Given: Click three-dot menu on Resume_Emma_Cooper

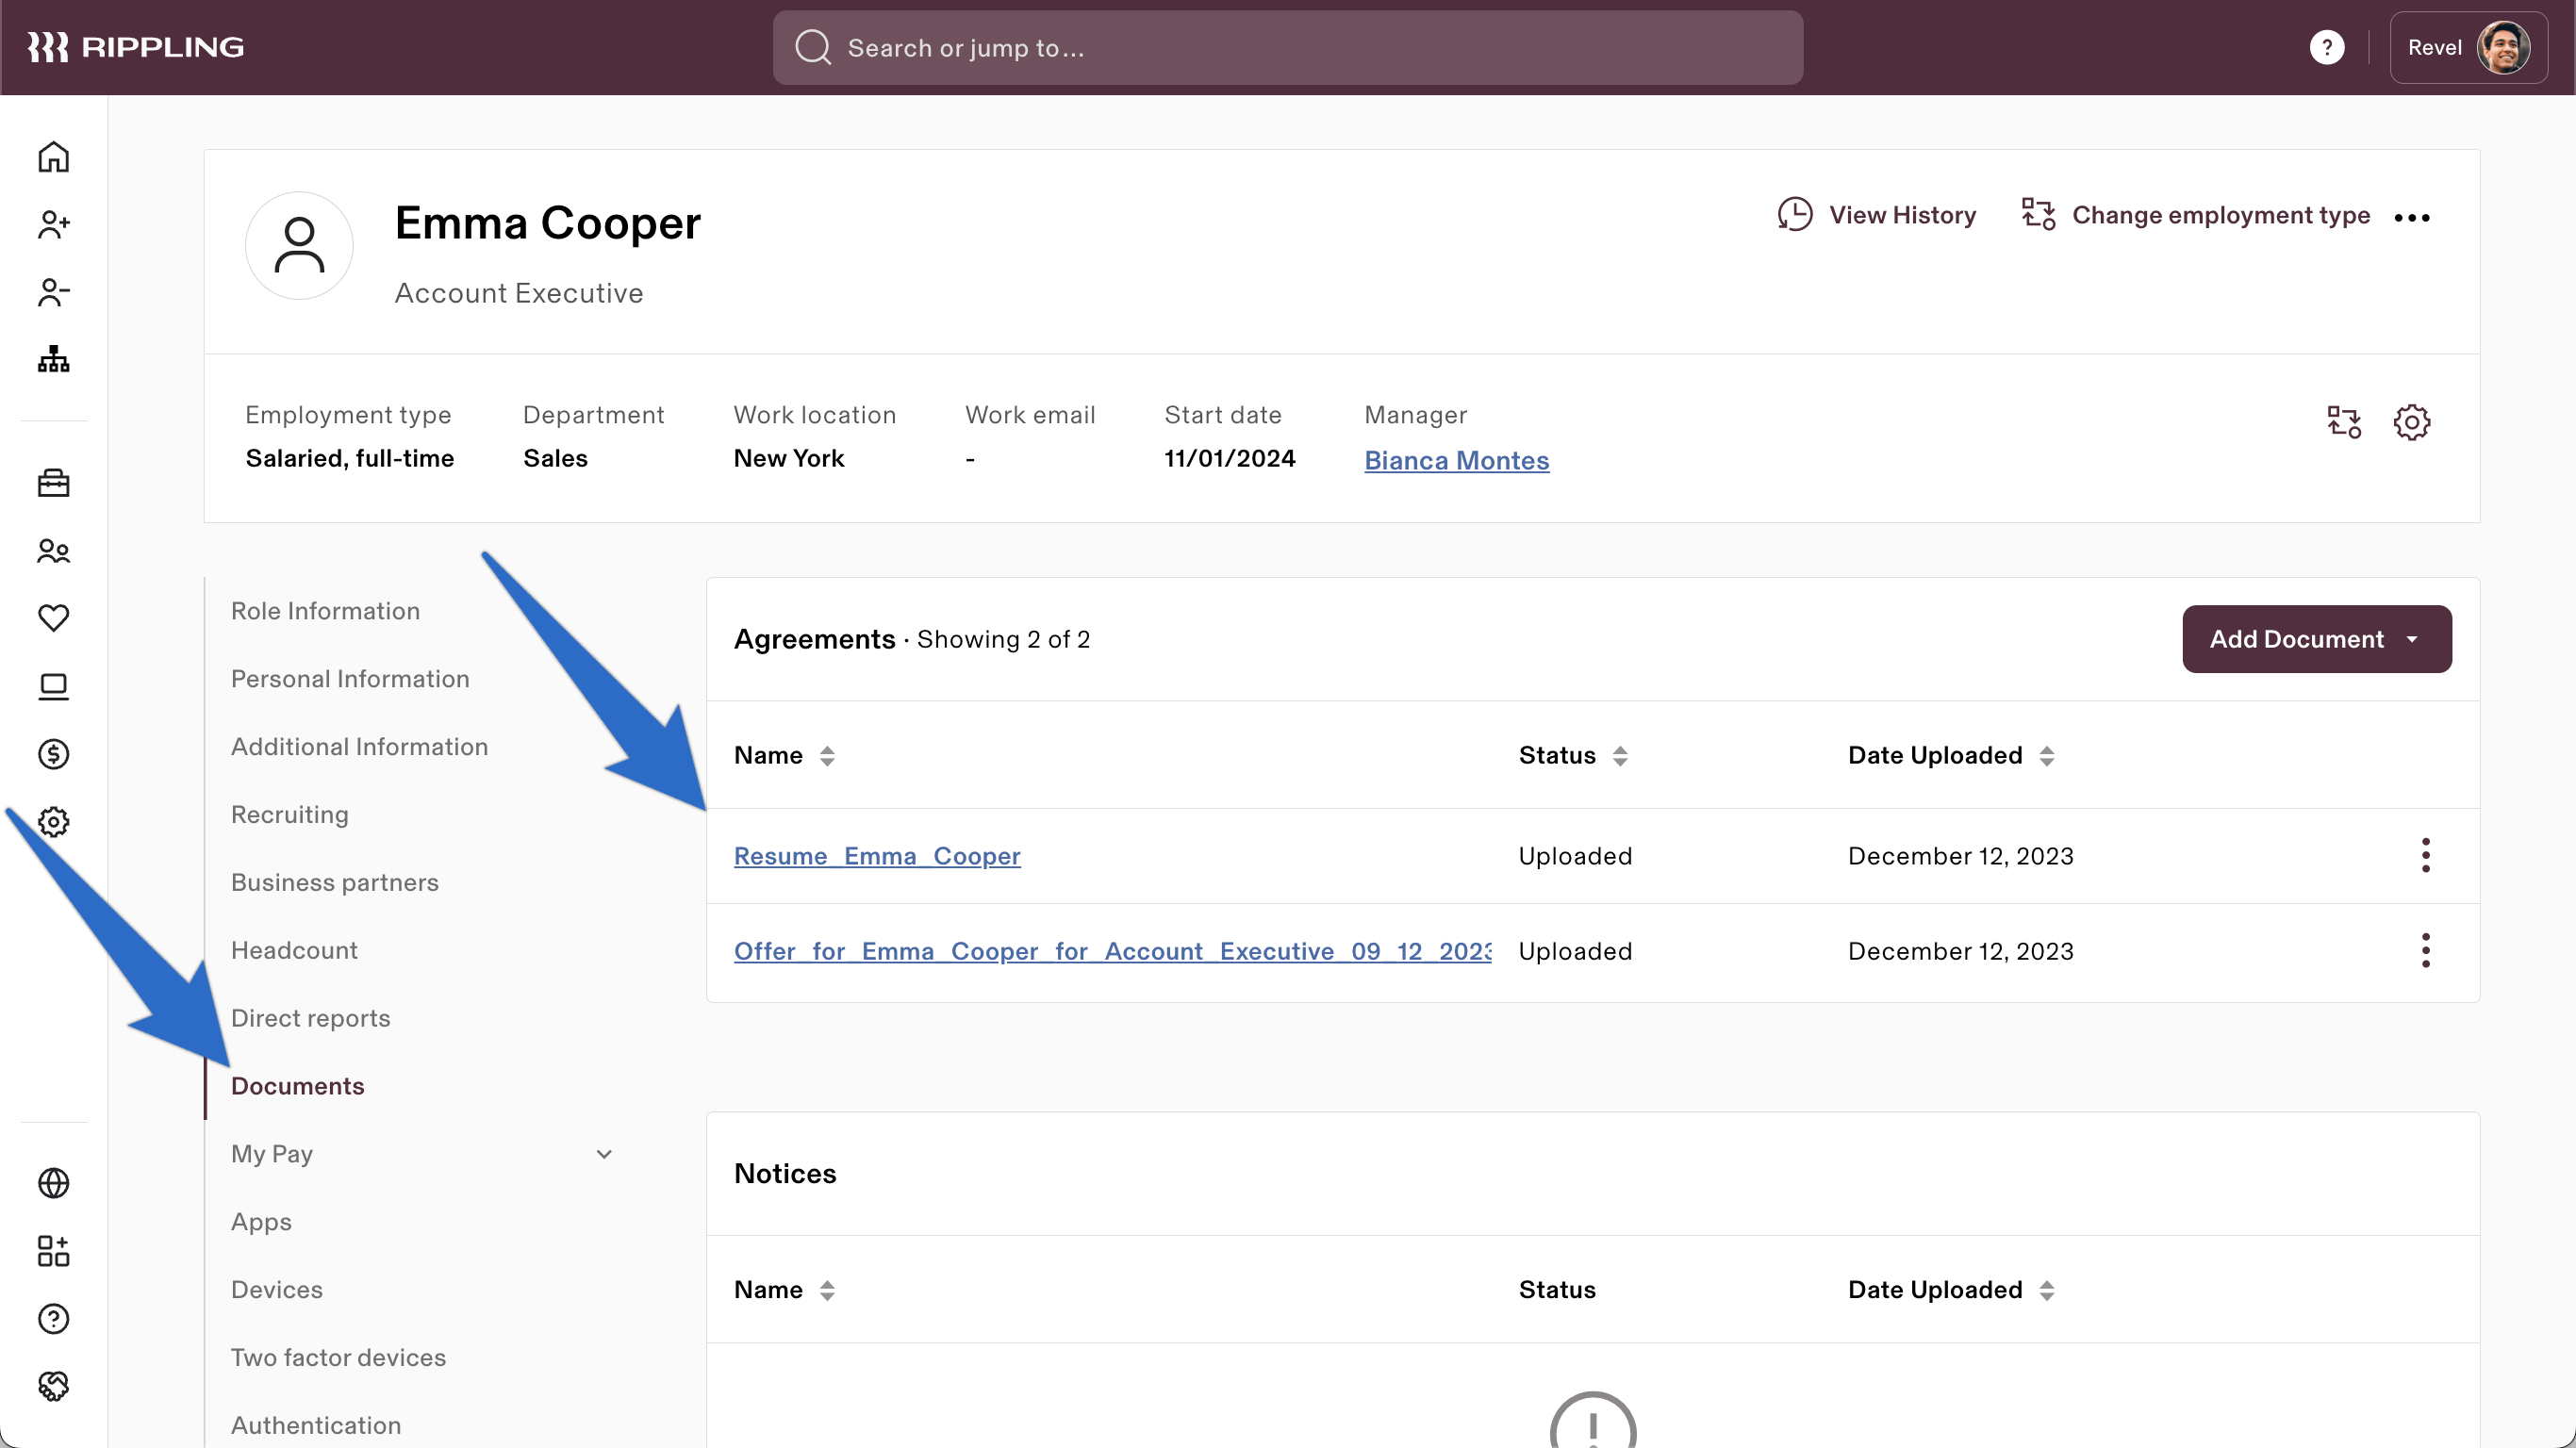Looking at the screenshot, I should pos(2426,856).
